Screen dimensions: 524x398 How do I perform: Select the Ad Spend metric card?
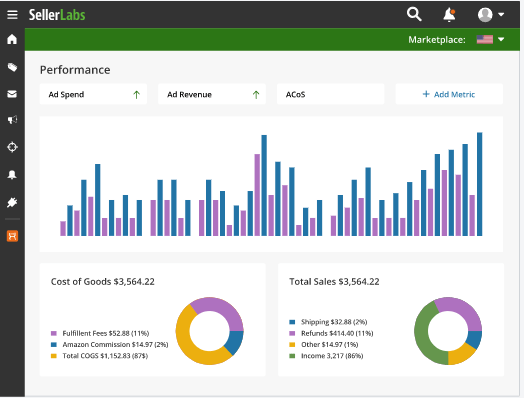pos(93,95)
